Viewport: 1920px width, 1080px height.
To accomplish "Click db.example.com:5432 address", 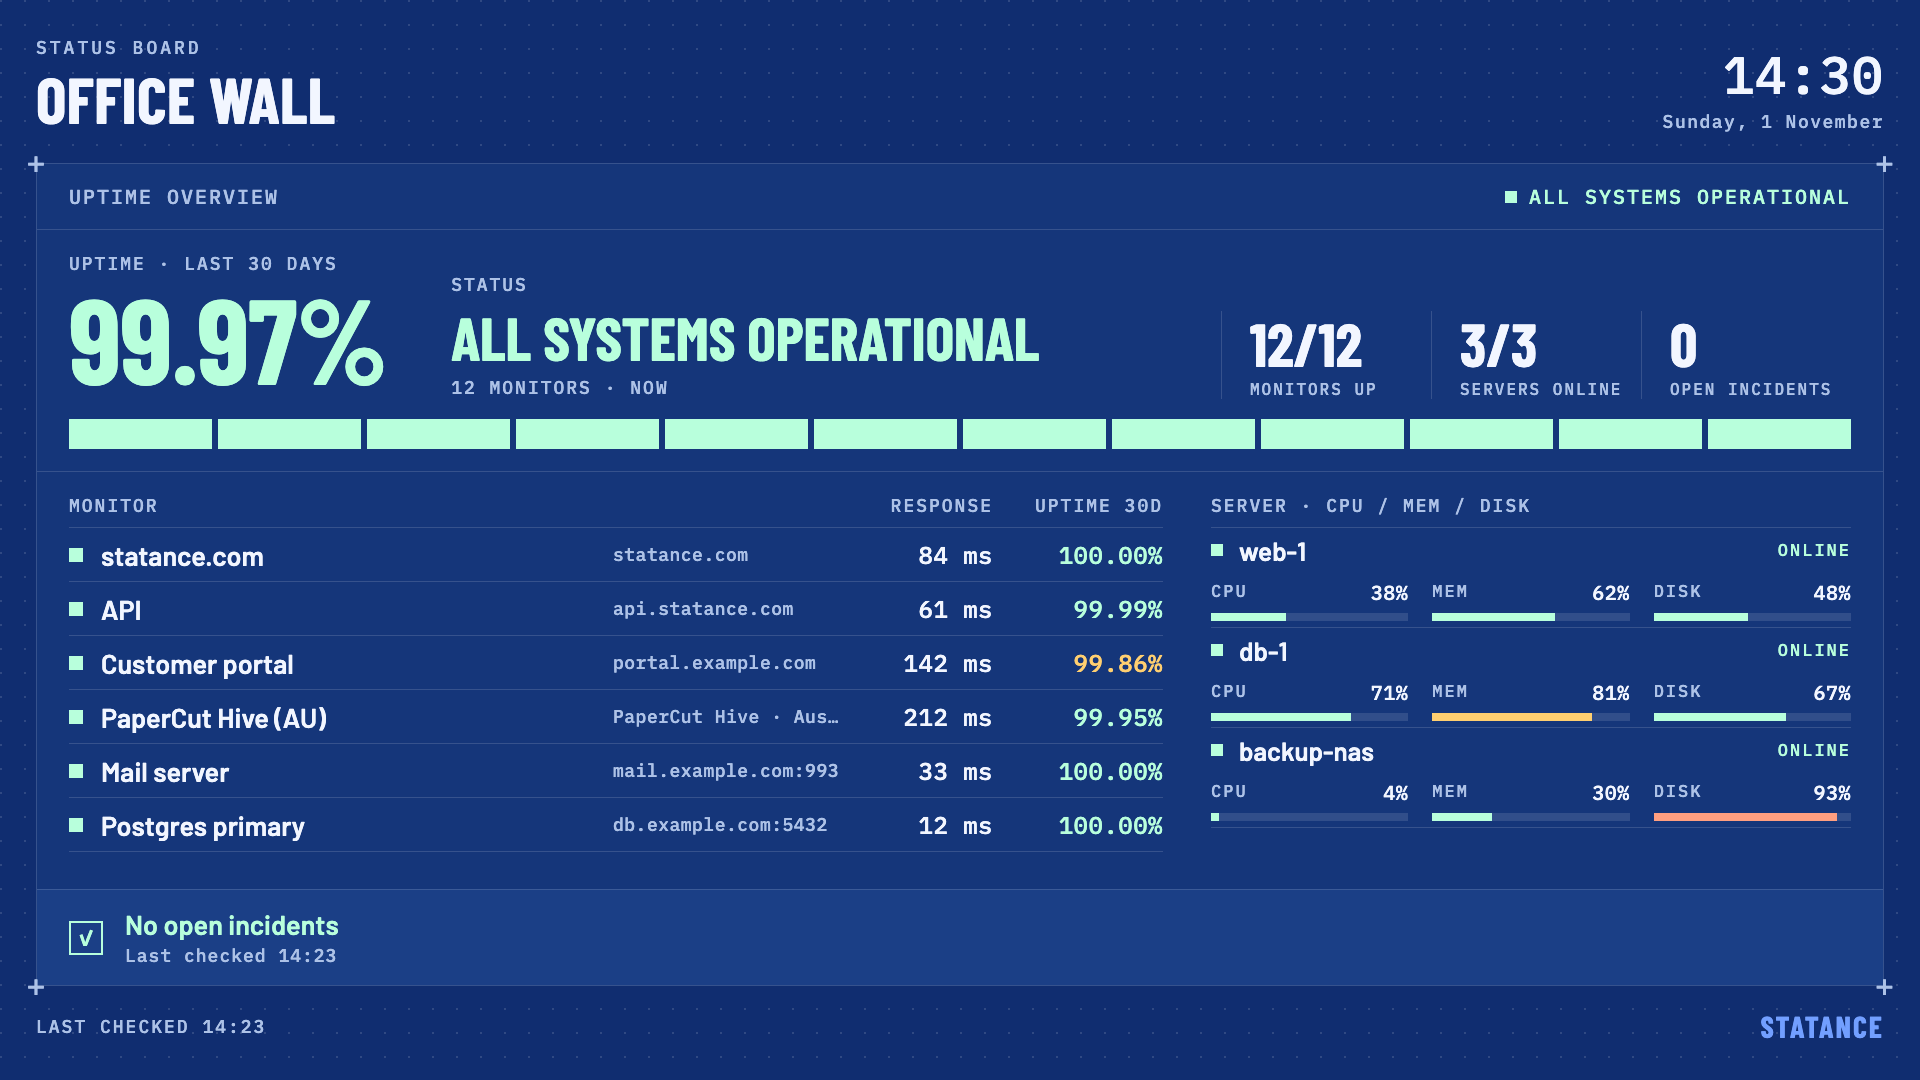I will click(x=720, y=825).
